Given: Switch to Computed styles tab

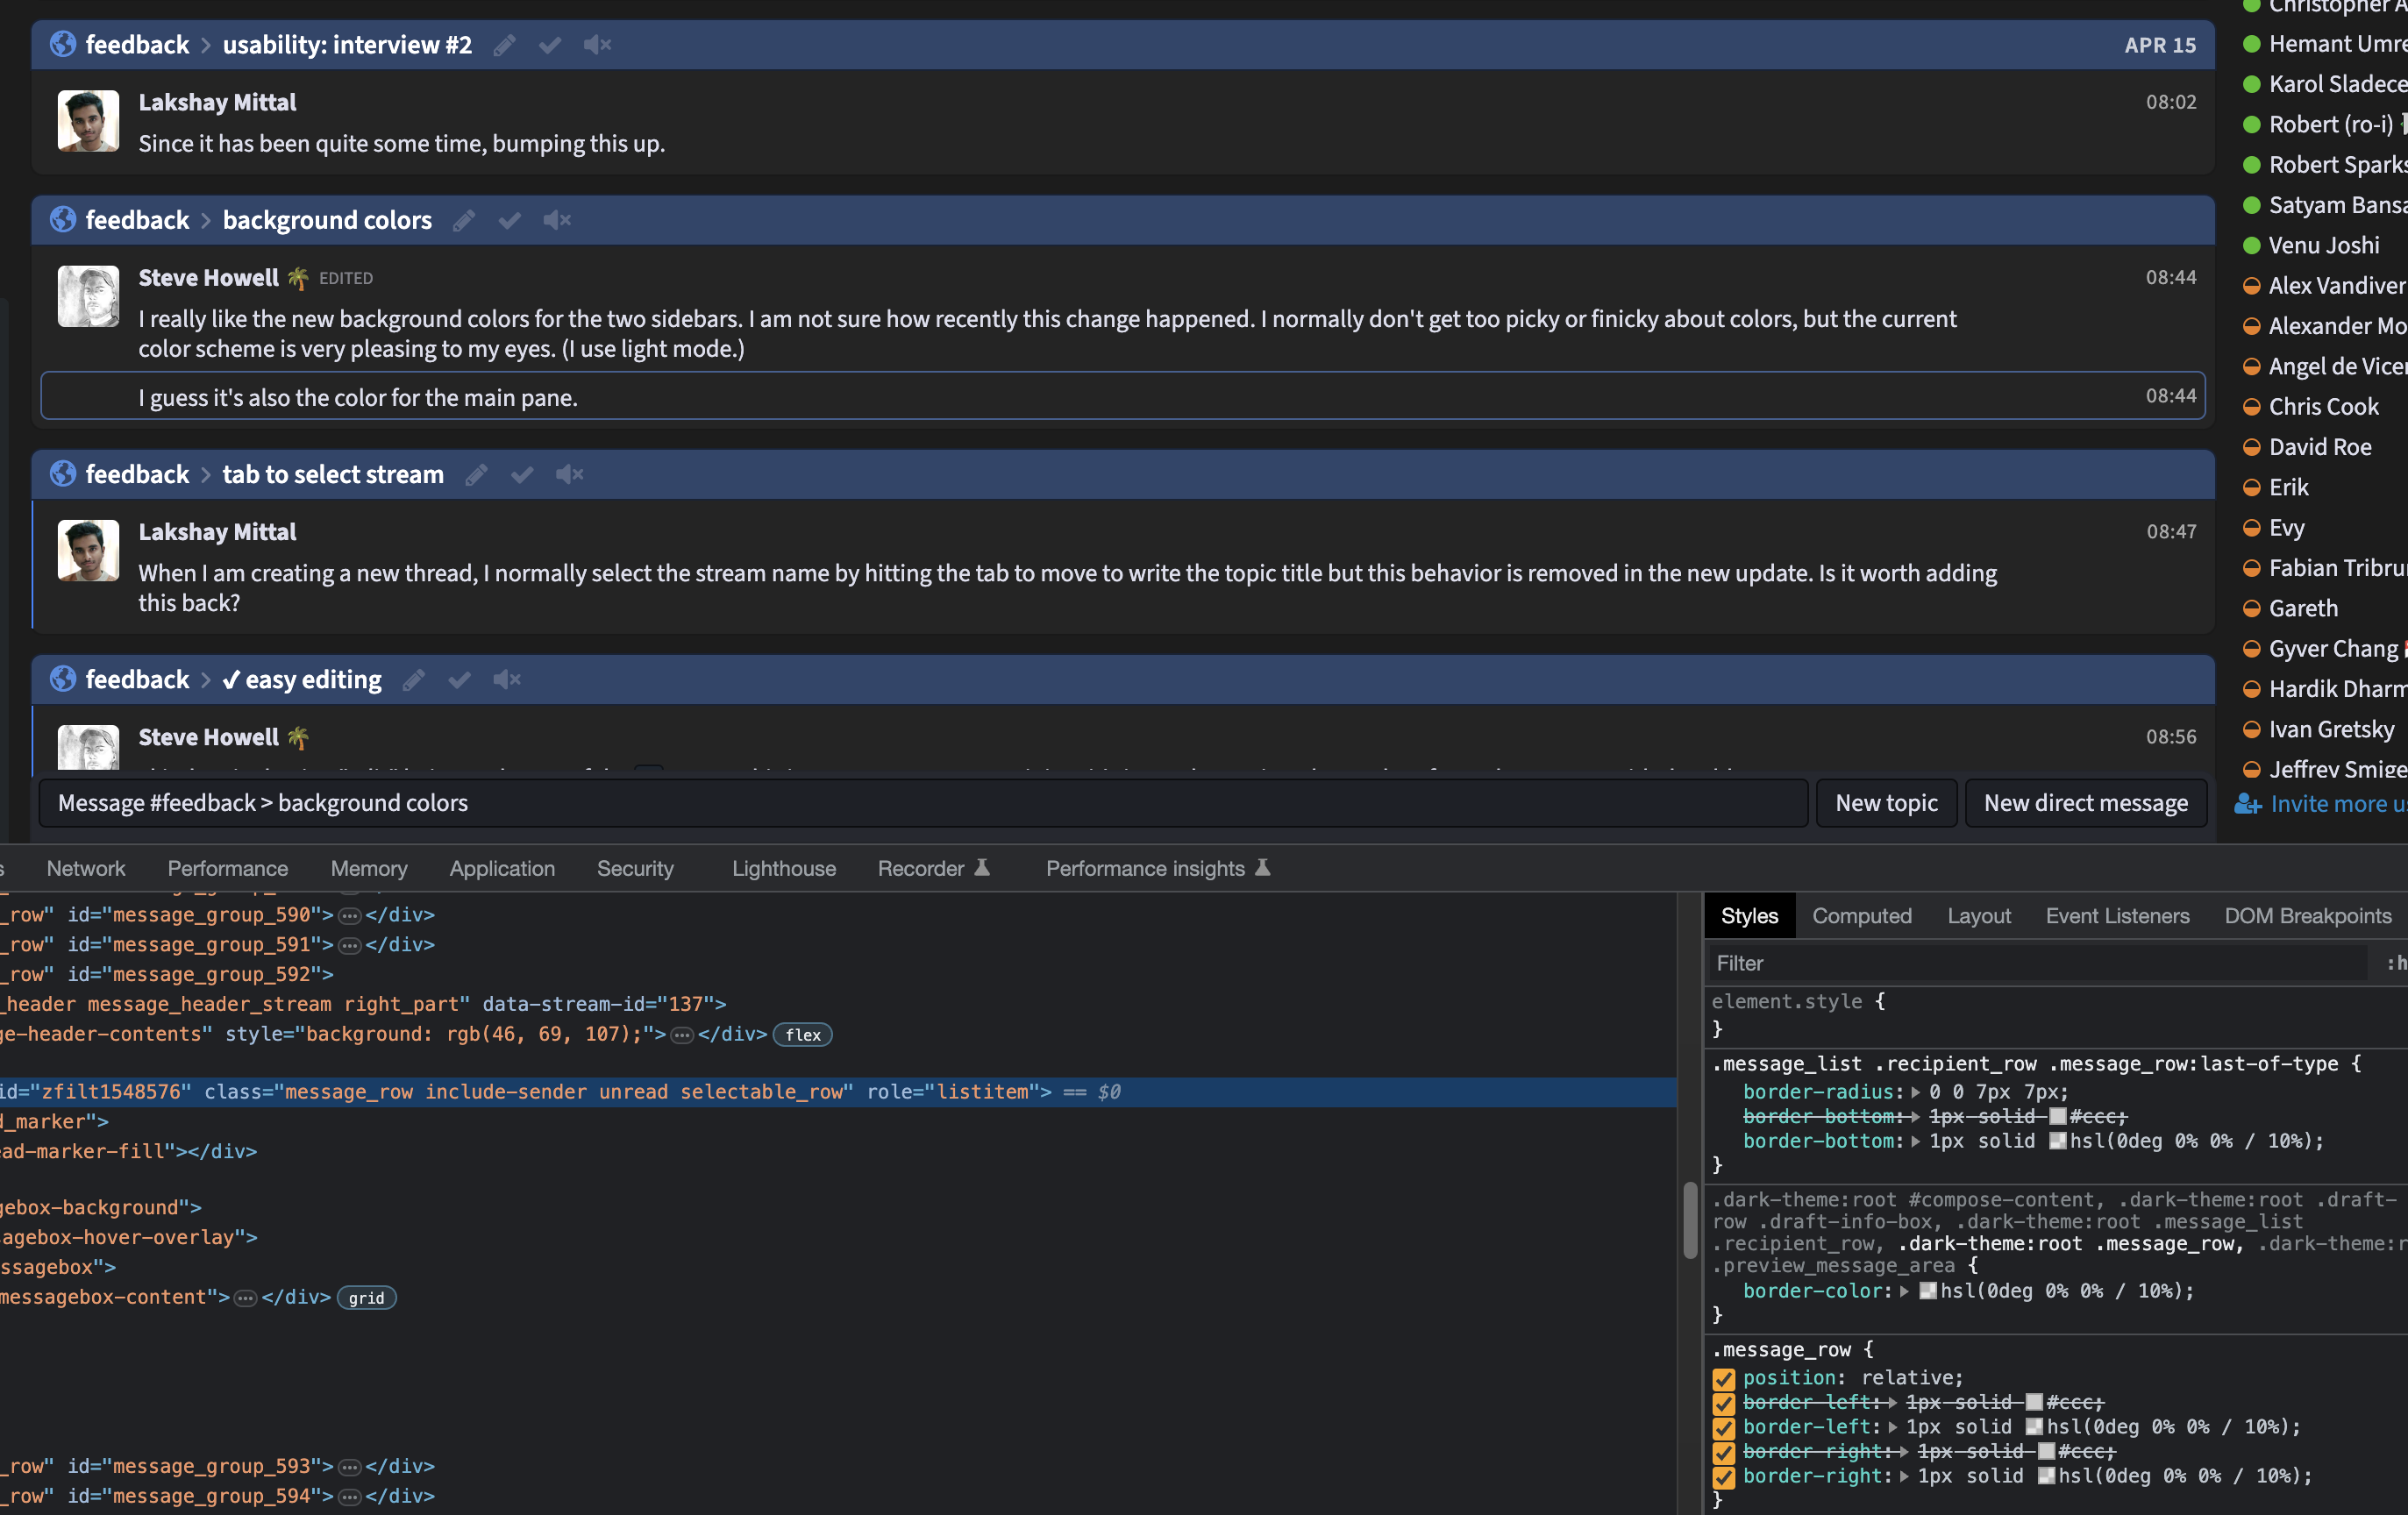Looking at the screenshot, I should [x=1861, y=916].
